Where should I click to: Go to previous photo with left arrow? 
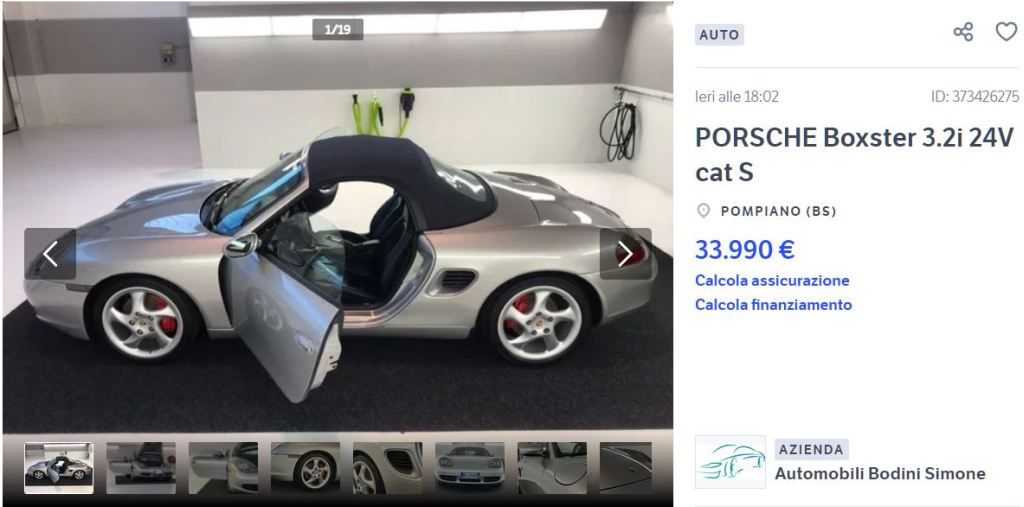click(x=50, y=254)
